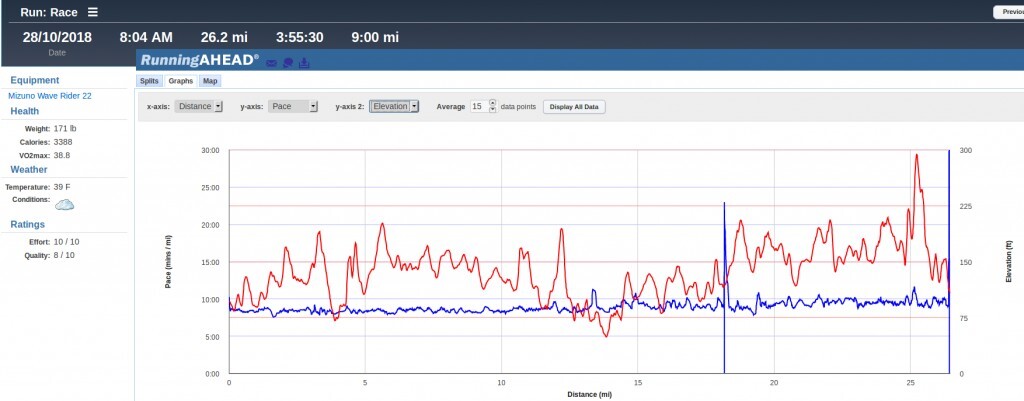Click the Average data points input field
Viewport: 1024px width, 401px height.
tap(478, 106)
